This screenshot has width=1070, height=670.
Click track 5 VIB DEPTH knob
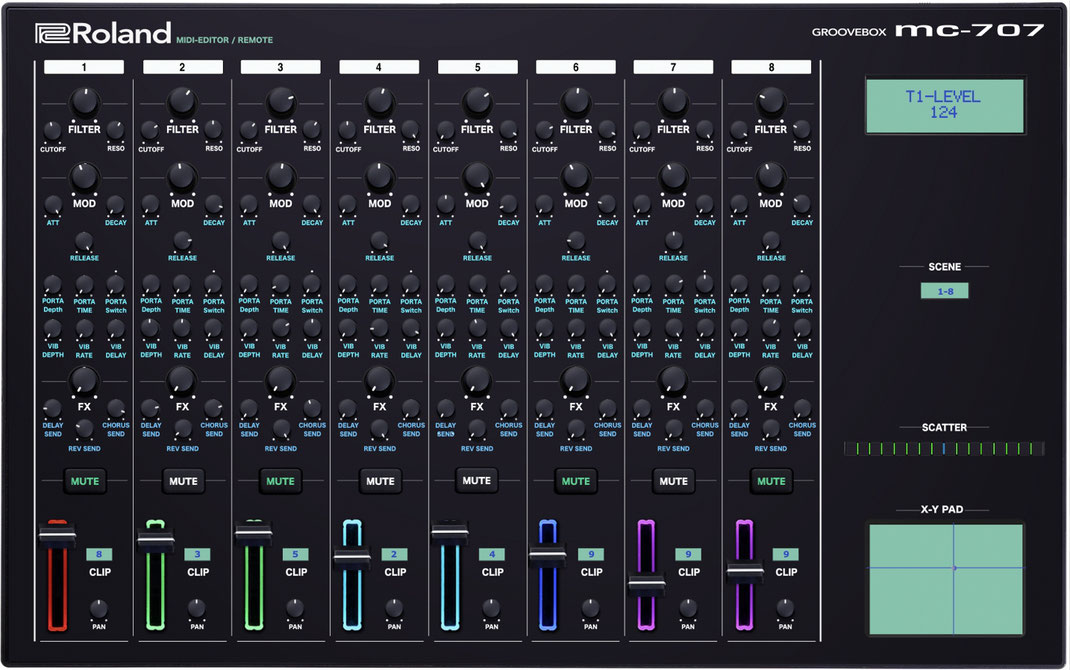point(445,330)
